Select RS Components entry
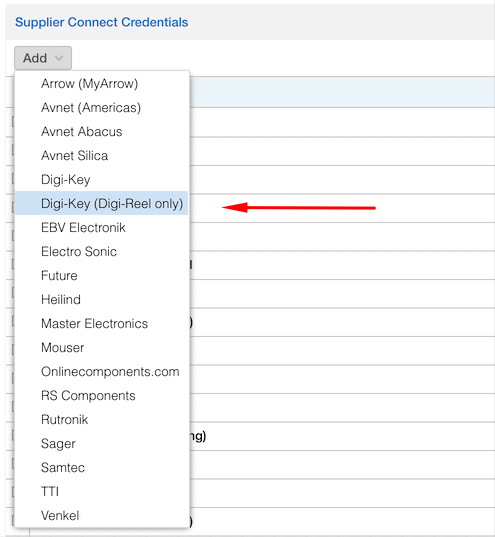 (x=101, y=396)
